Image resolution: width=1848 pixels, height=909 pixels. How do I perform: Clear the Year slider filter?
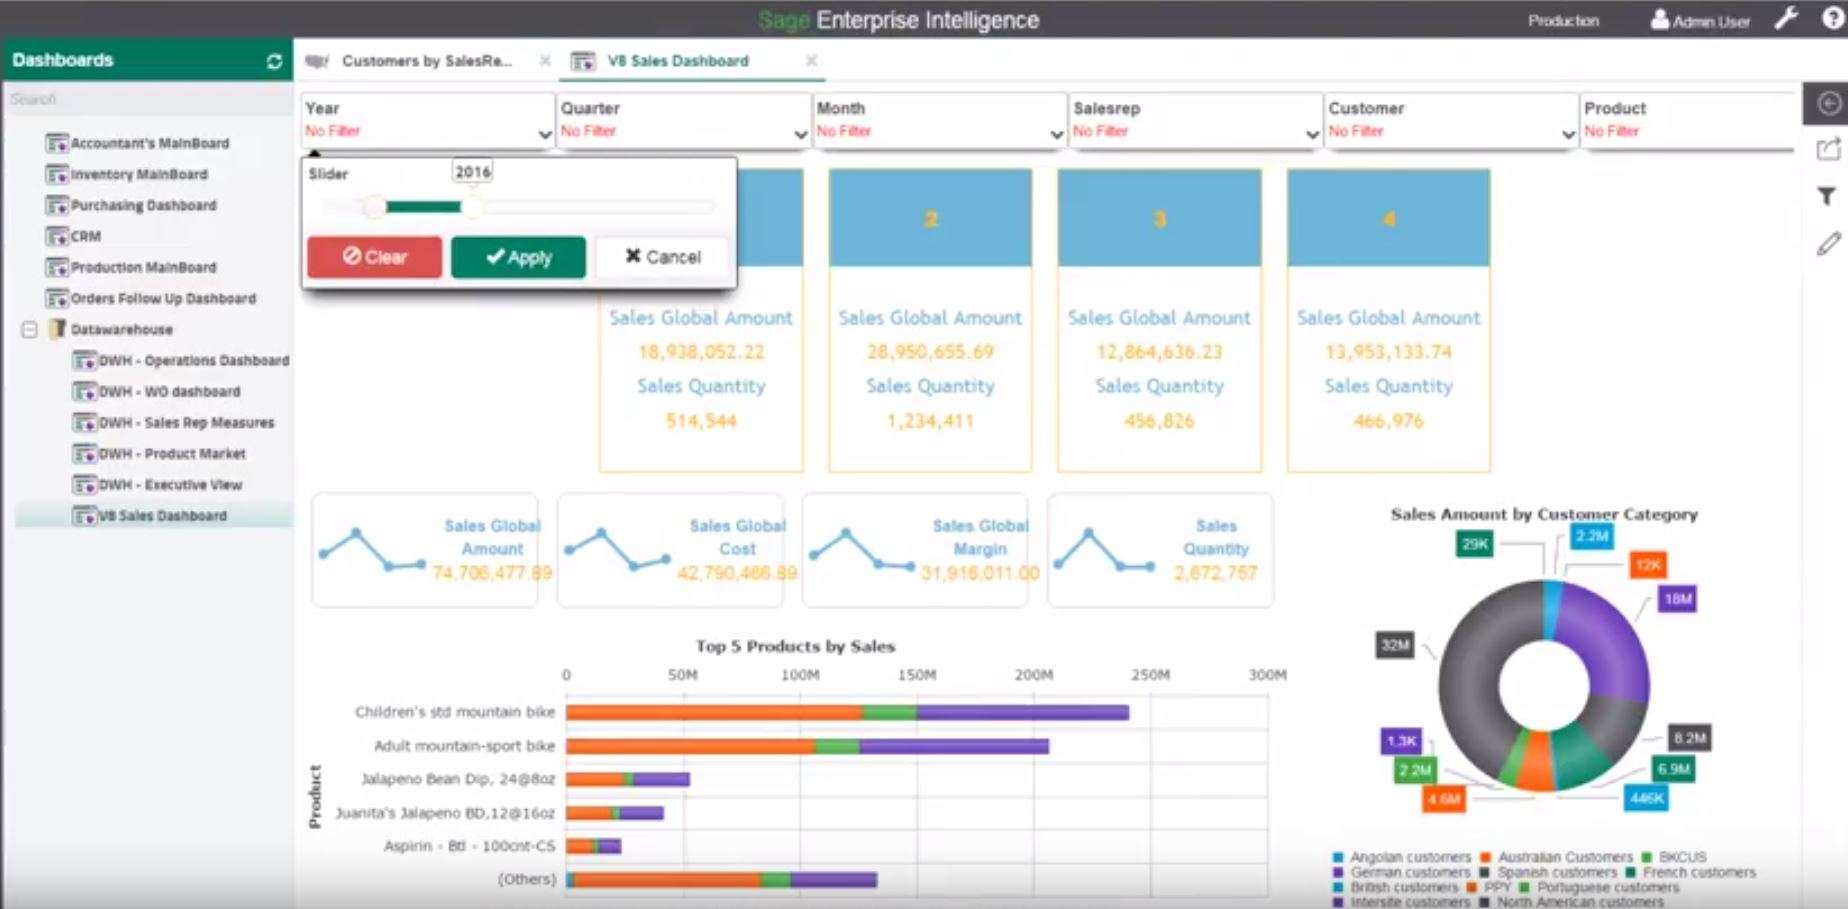[x=374, y=257]
